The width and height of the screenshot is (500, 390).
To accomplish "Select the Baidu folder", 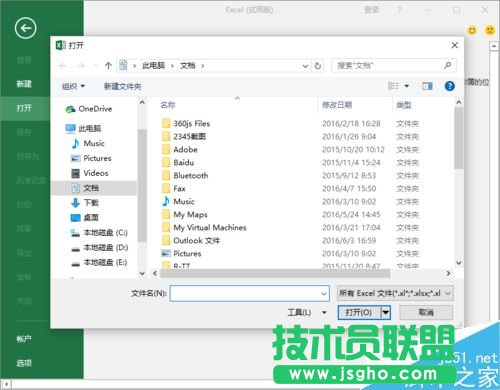I will [x=178, y=163].
